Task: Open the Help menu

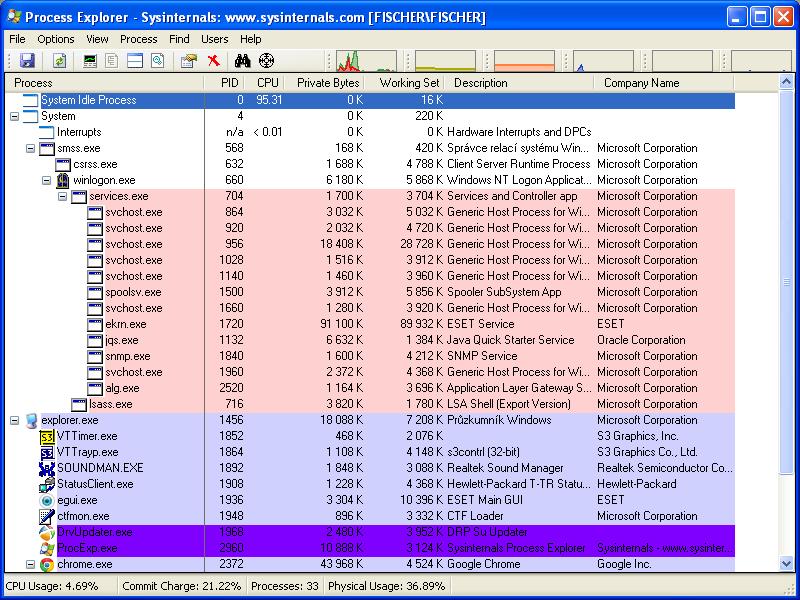Action: tap(251, 39)
